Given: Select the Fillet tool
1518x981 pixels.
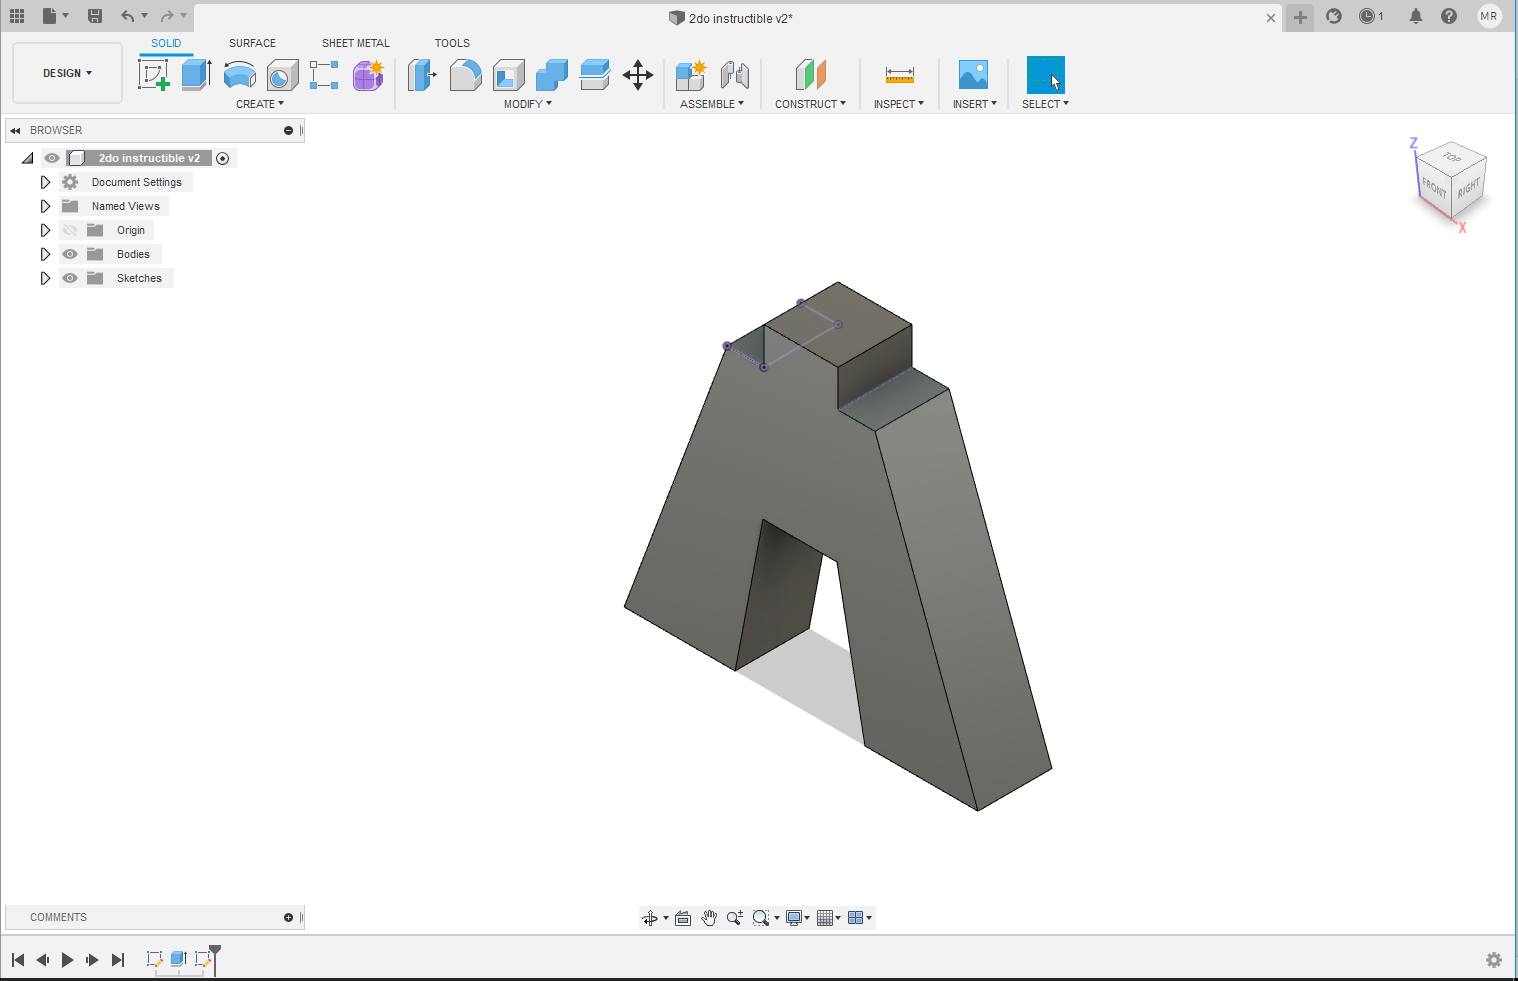Looking at the screenshot, I should click(x=465, y=75).
